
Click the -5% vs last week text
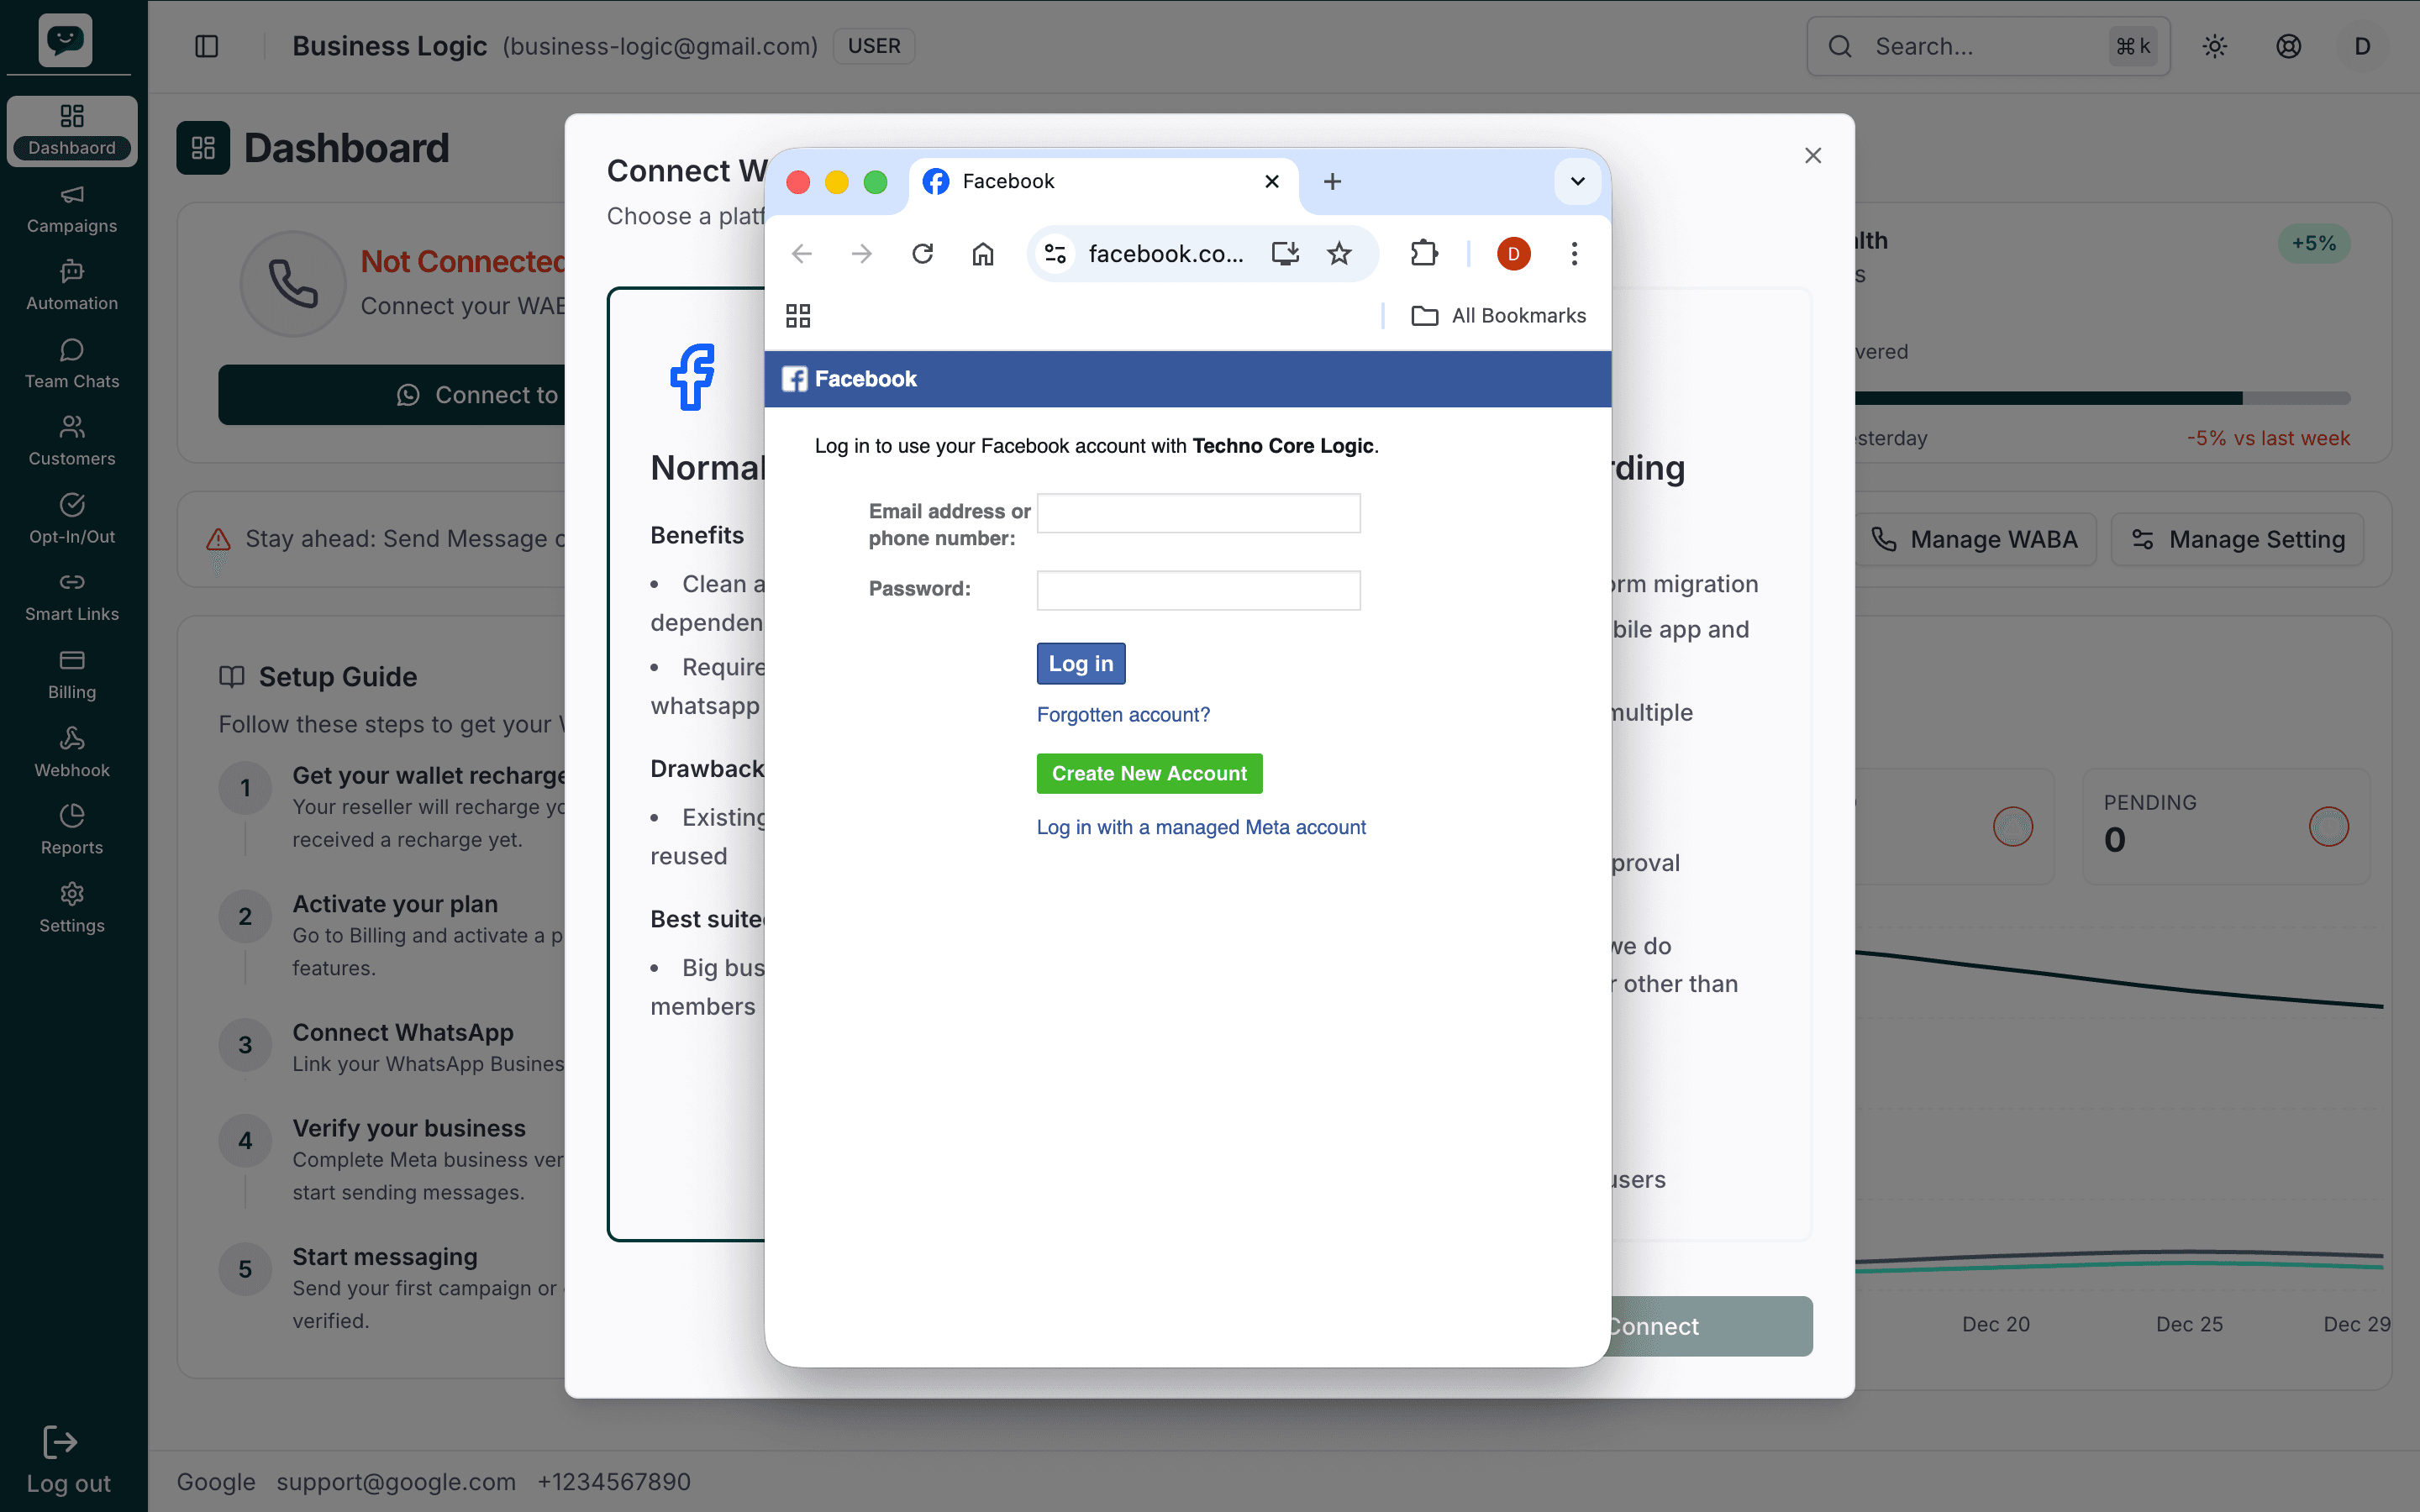pyautogui.click(x=2268, y=438)
